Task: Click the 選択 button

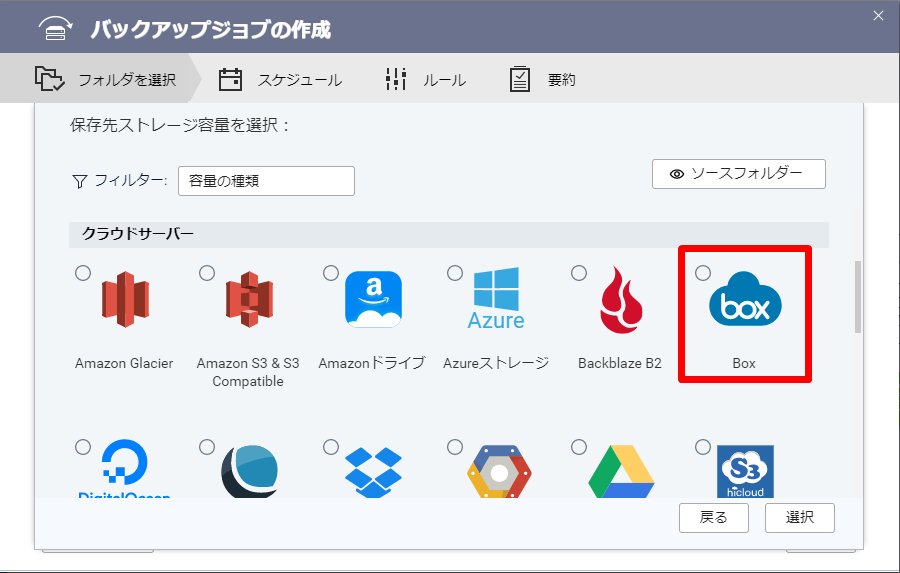Action: (x=800, y=518)
